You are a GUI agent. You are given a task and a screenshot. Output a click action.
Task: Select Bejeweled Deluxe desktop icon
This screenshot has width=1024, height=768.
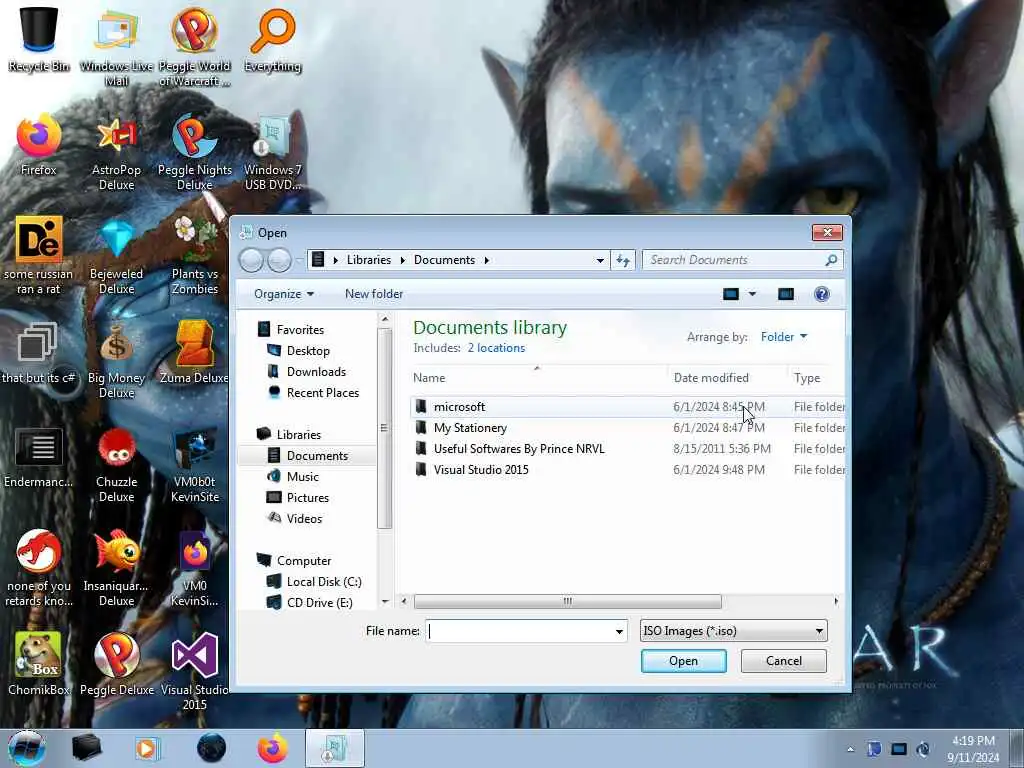[116, 255]
